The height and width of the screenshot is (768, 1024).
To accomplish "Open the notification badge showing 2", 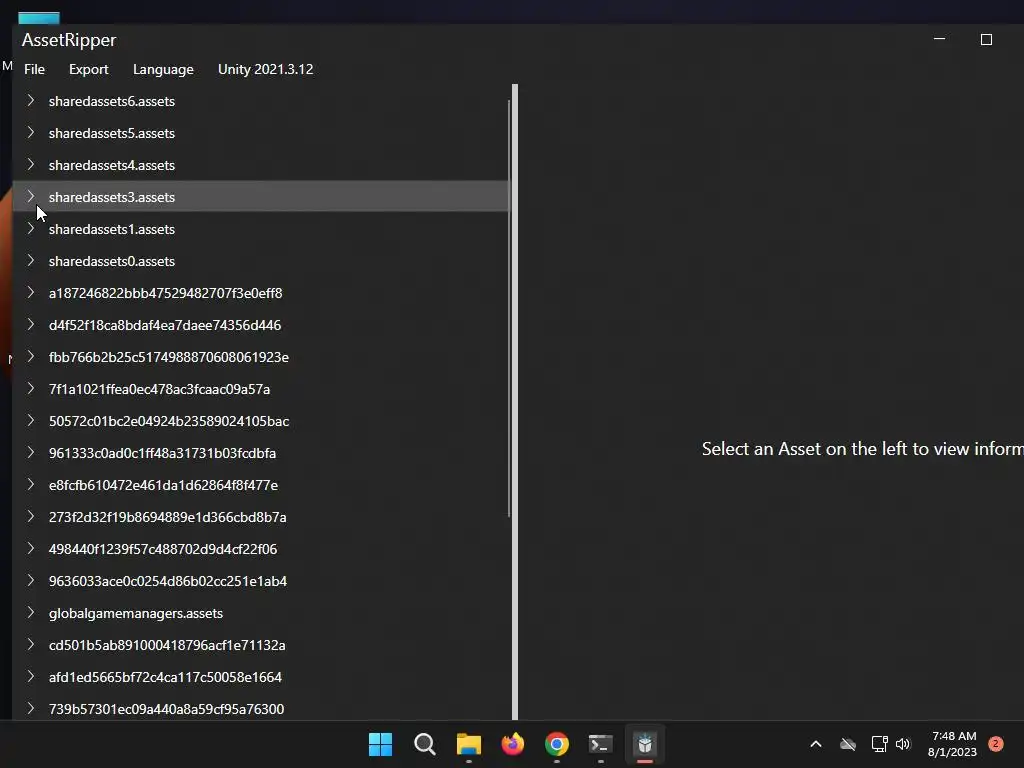I will pos(996,743).
